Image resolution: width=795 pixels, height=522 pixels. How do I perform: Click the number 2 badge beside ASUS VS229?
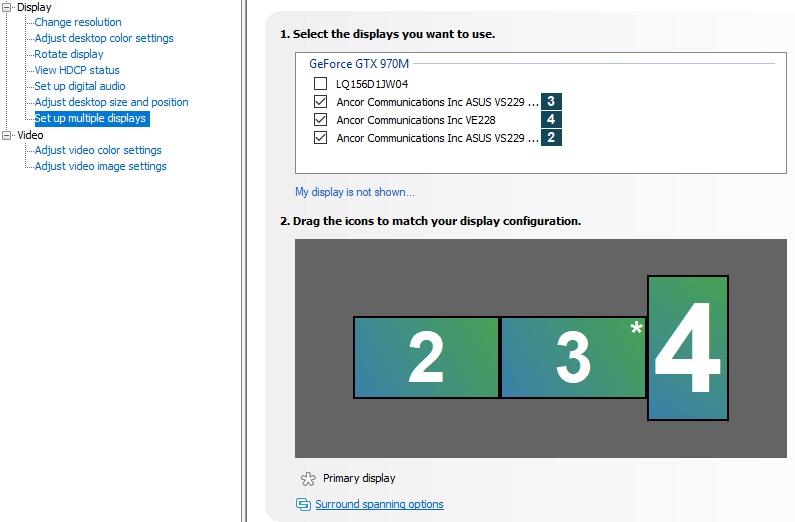(x=551, y=138)
